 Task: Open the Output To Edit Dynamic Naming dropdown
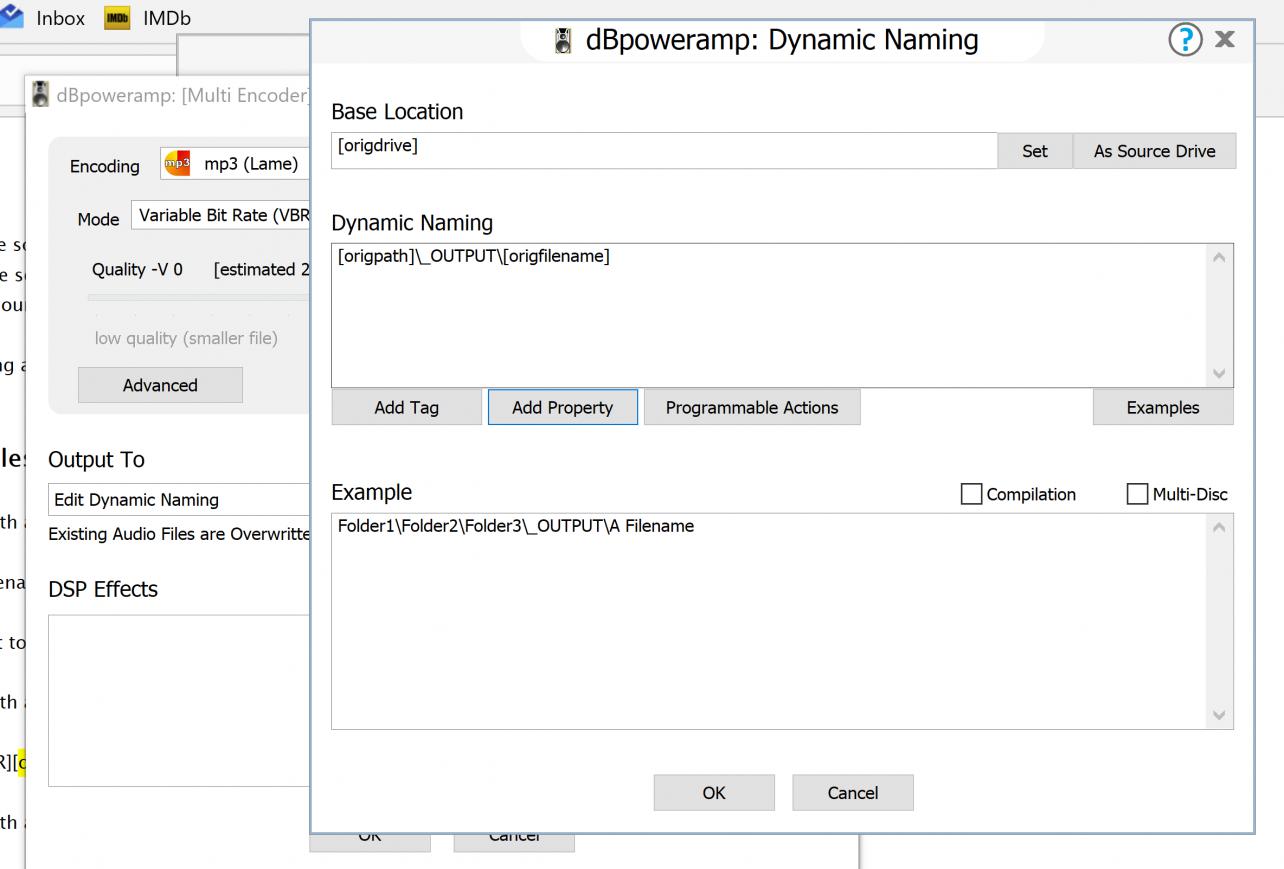[x=180, y=500]
